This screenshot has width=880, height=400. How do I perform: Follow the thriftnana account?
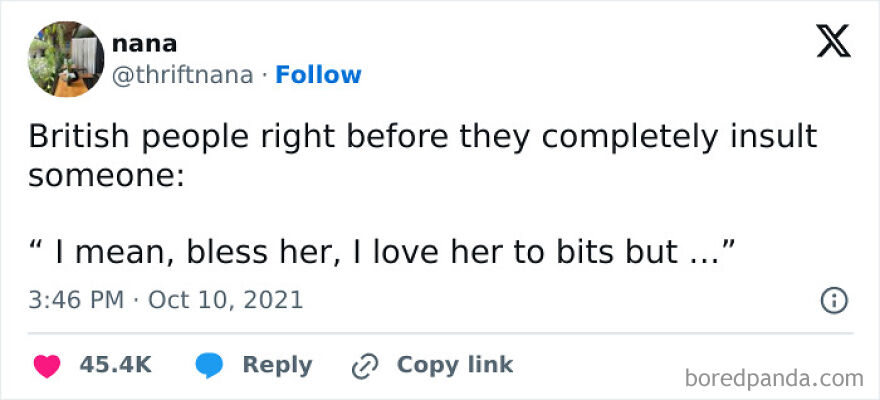318,75
